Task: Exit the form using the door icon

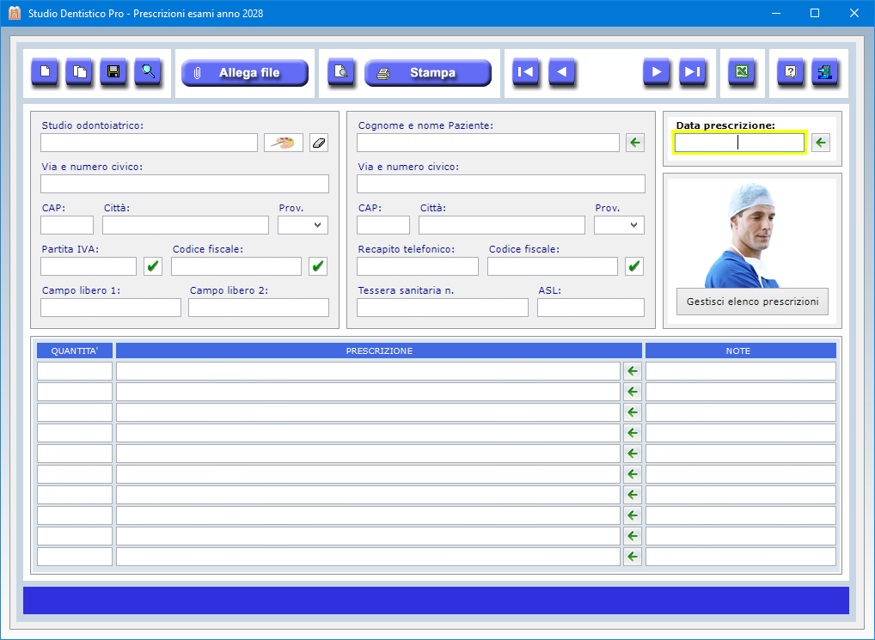Action: 825,72
